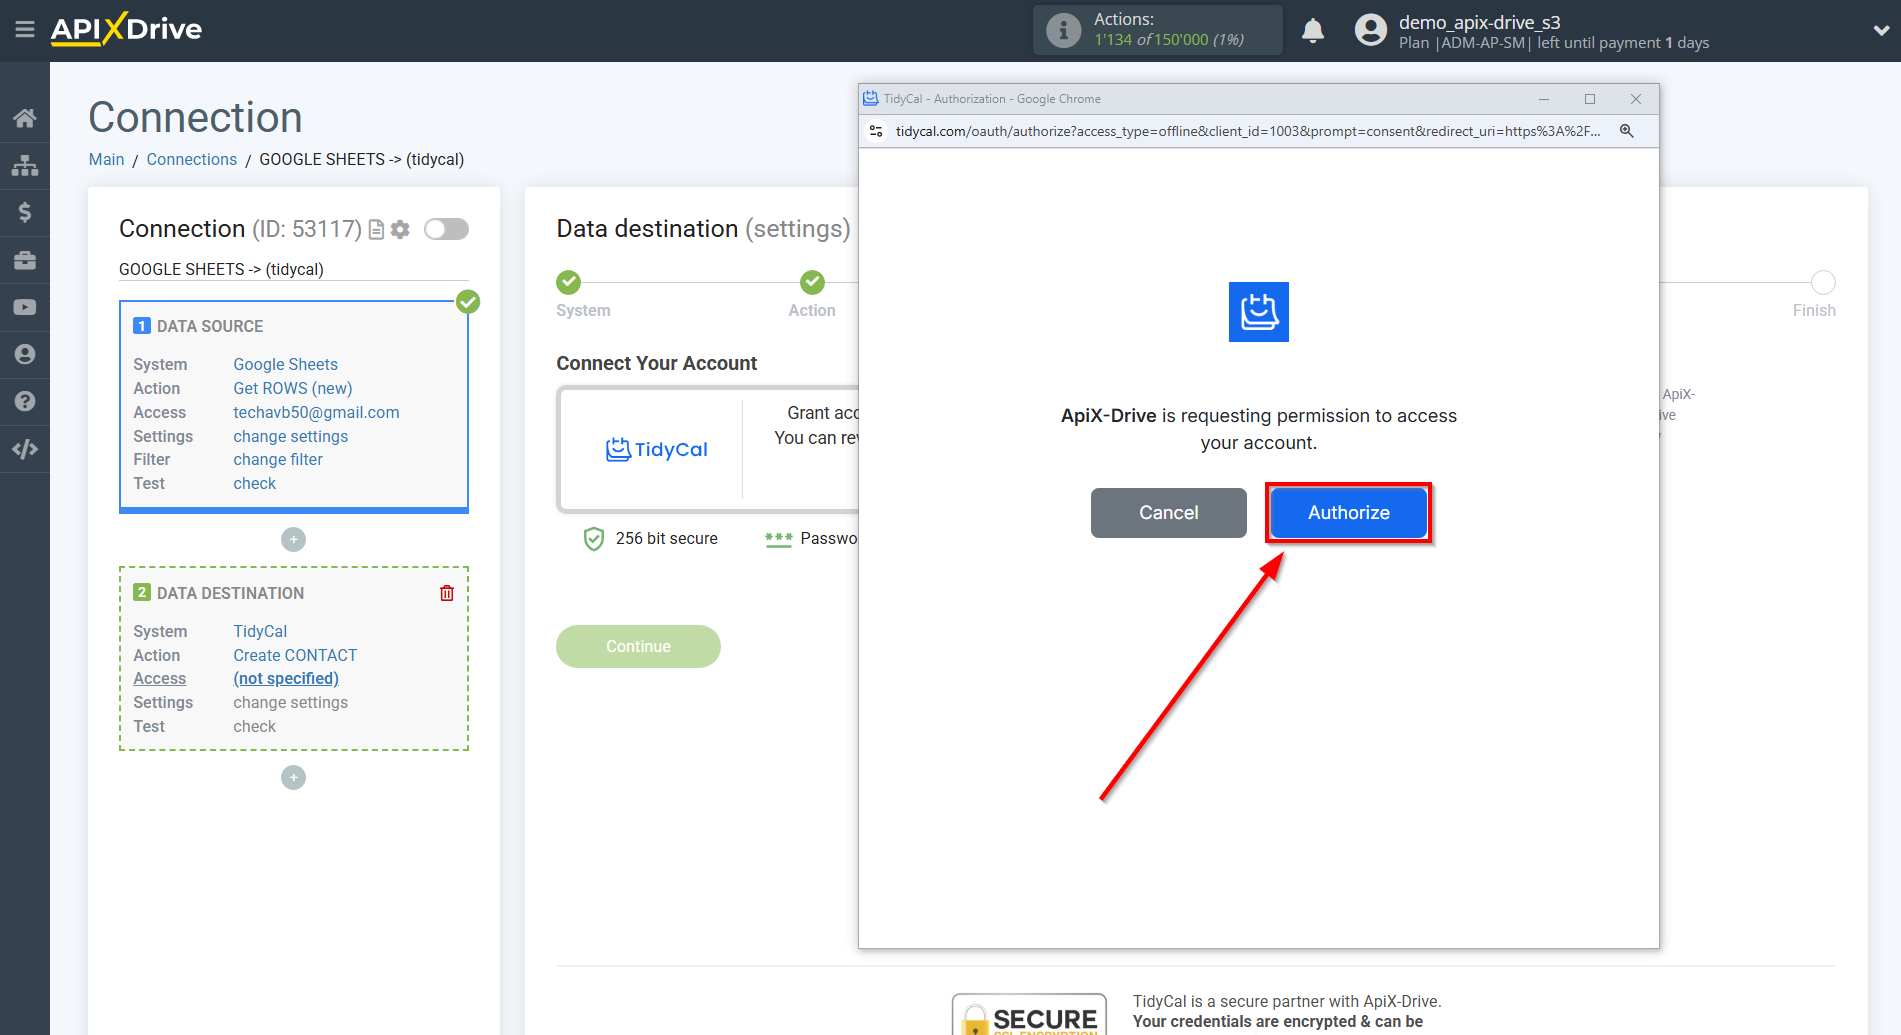
Task: Cancel the TidyCal authorization
Action: point(1168,512)
